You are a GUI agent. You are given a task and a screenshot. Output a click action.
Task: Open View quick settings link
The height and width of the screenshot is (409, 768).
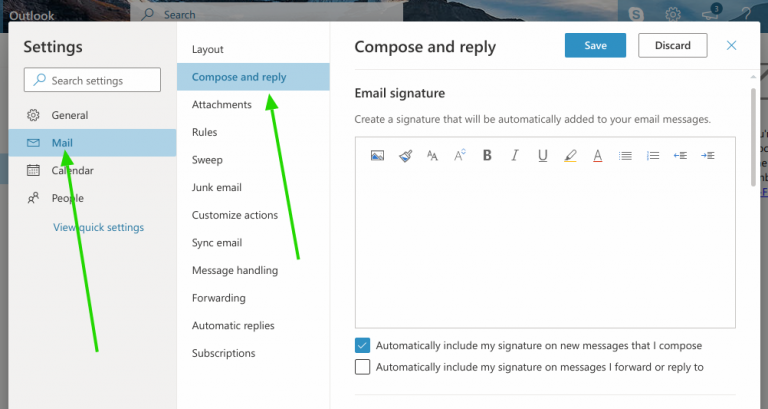tap(98, 227)
